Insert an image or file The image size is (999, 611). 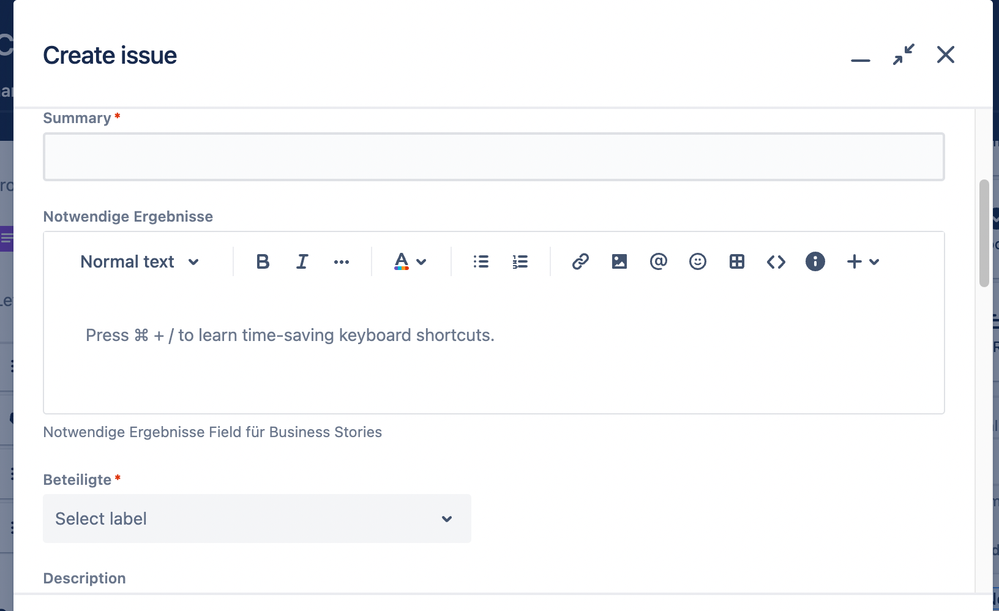pyautogui.click(x=619, y=261)
